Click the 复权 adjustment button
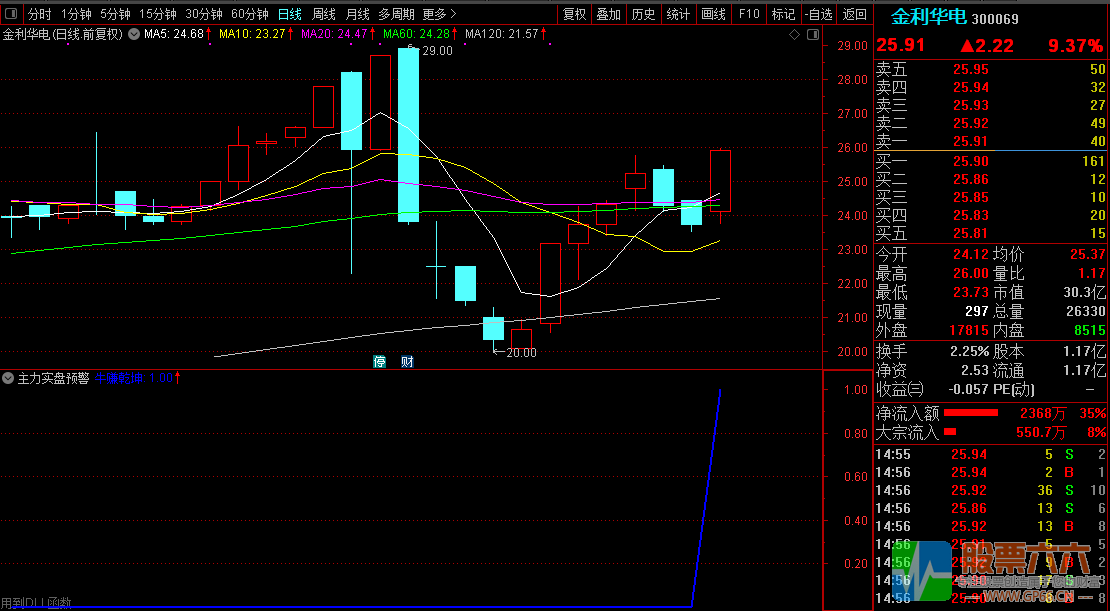 coord(574,14)
